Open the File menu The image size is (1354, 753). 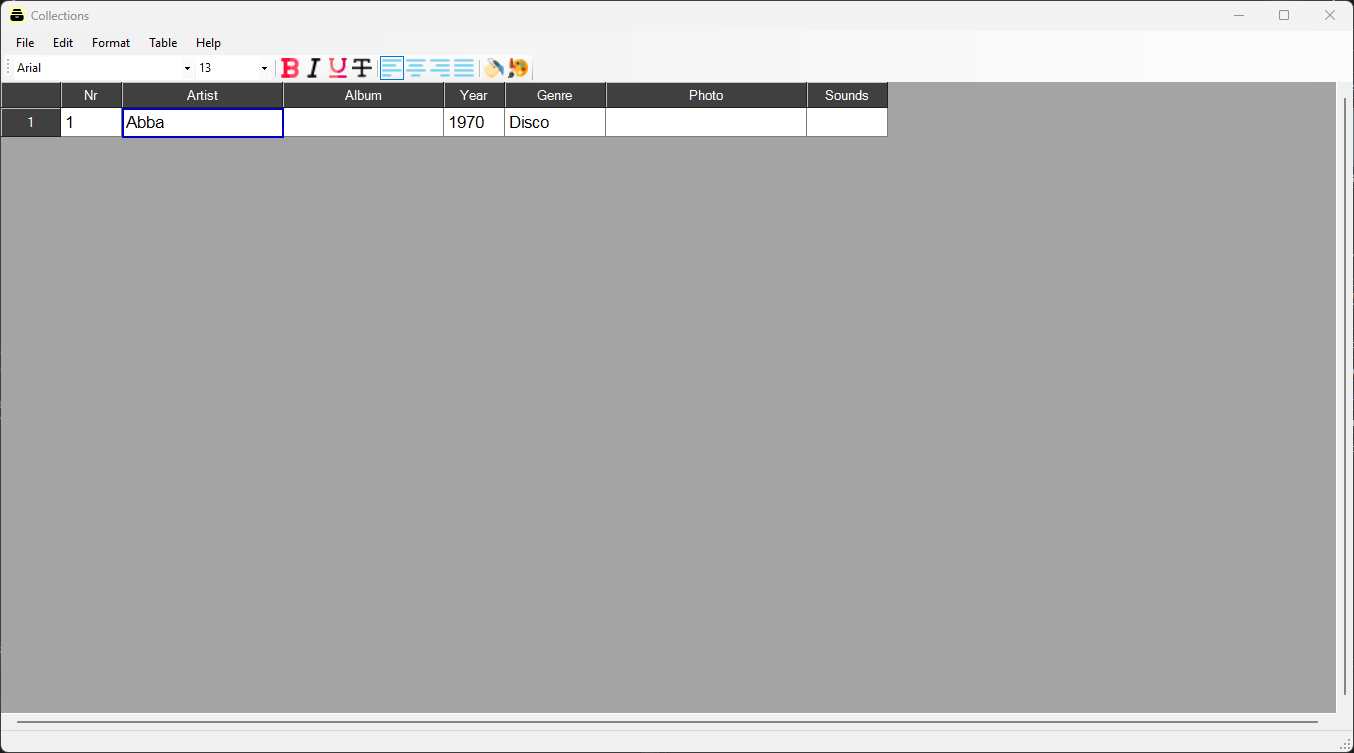(25, 43)
